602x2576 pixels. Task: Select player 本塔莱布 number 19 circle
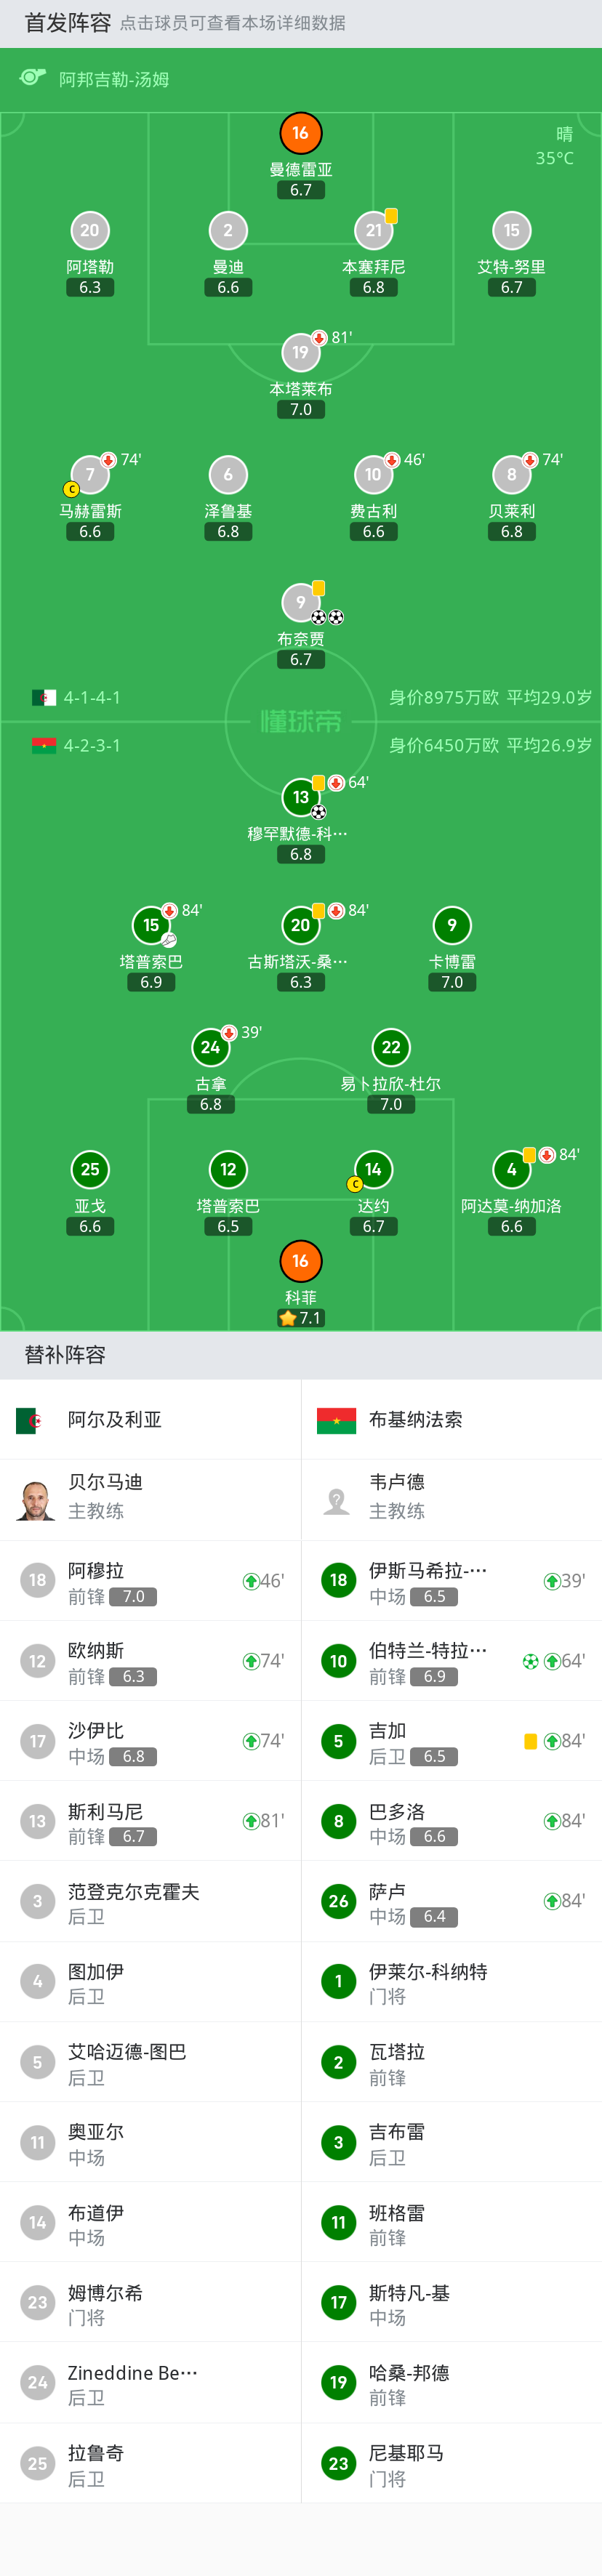pyautogui.click(x=300, y=352)
